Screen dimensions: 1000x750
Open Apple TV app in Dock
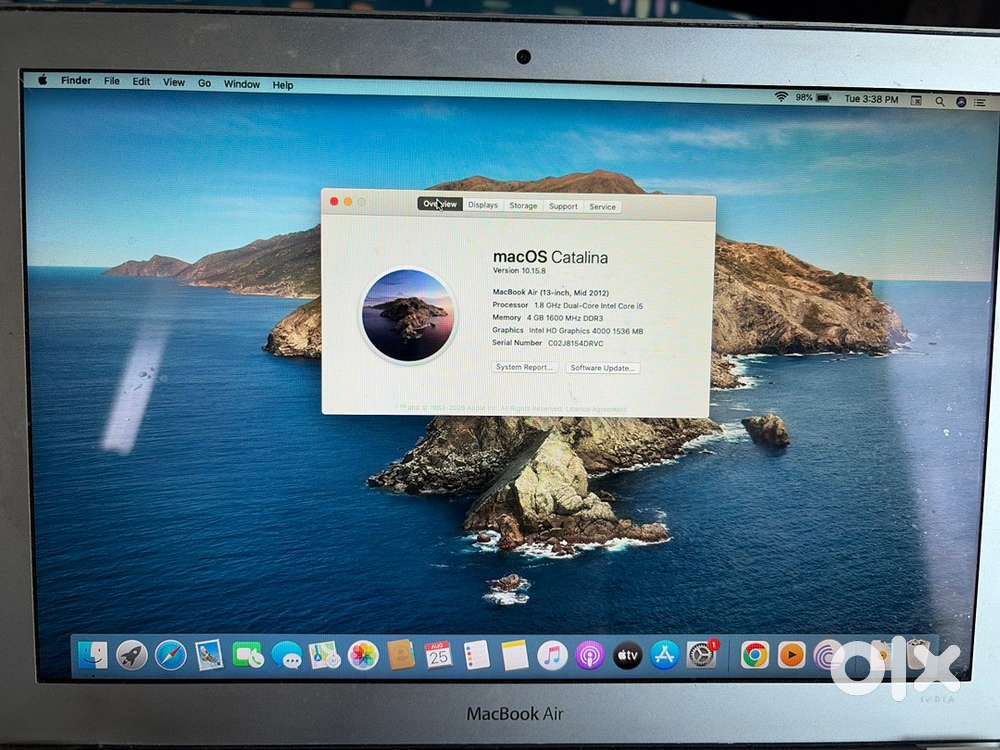point(628,656)
